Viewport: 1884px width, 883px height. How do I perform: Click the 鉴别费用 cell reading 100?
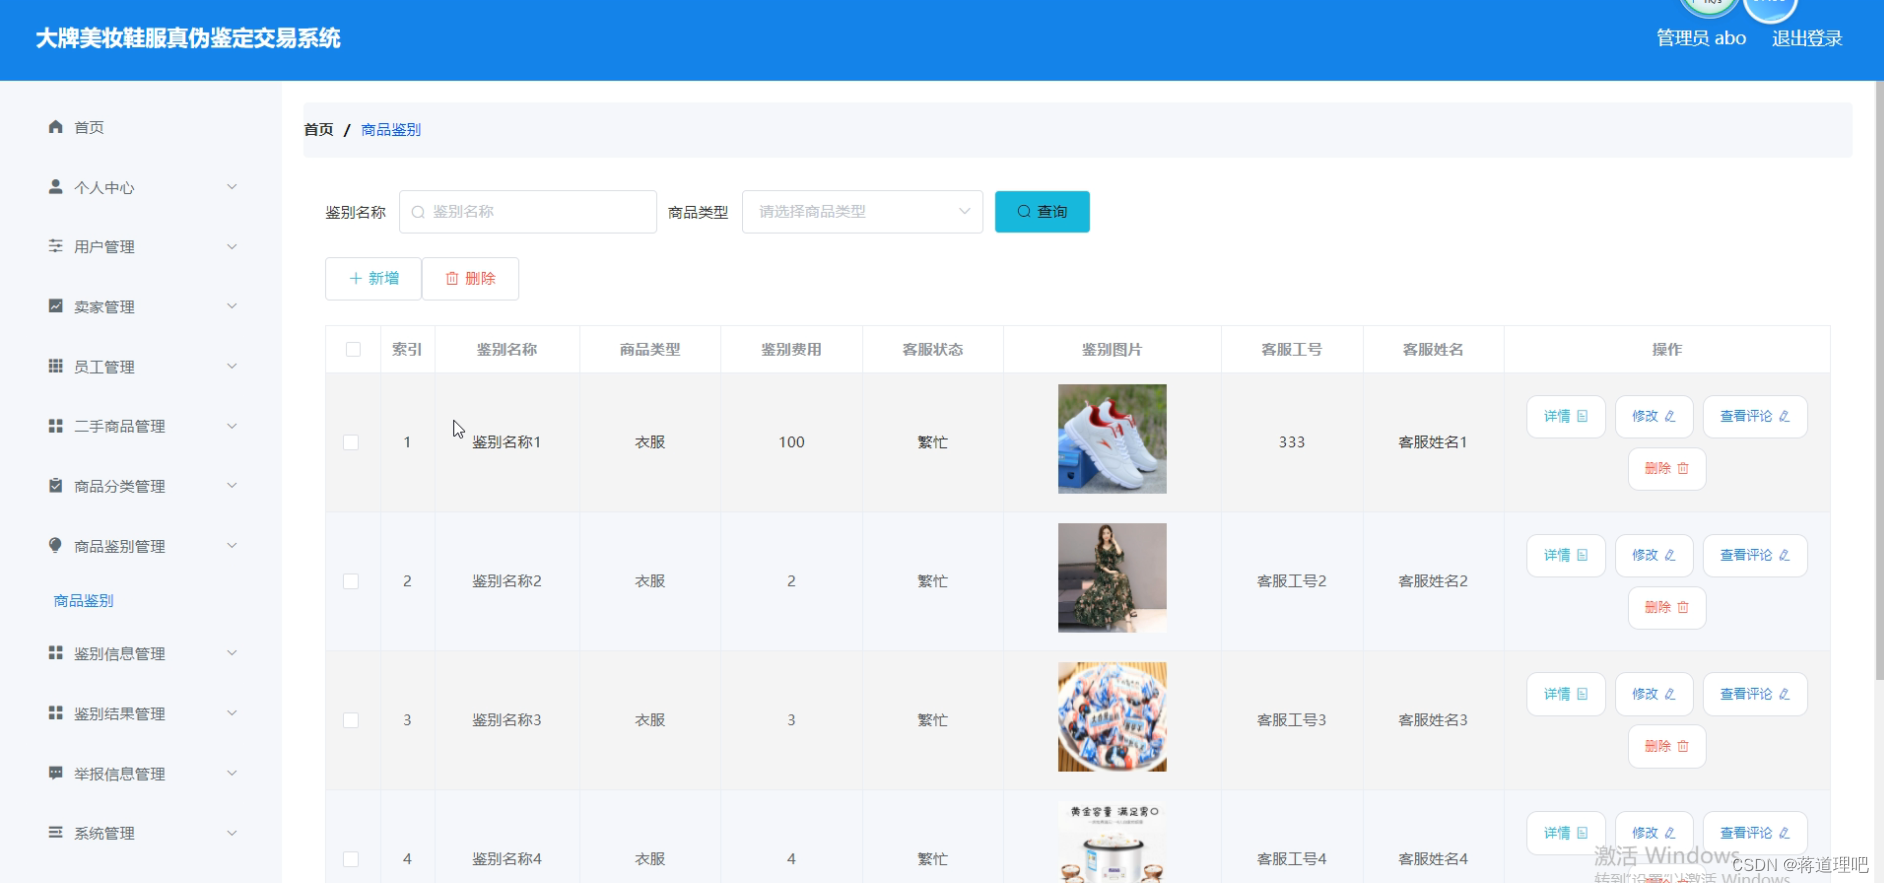(x=792, y=442)
